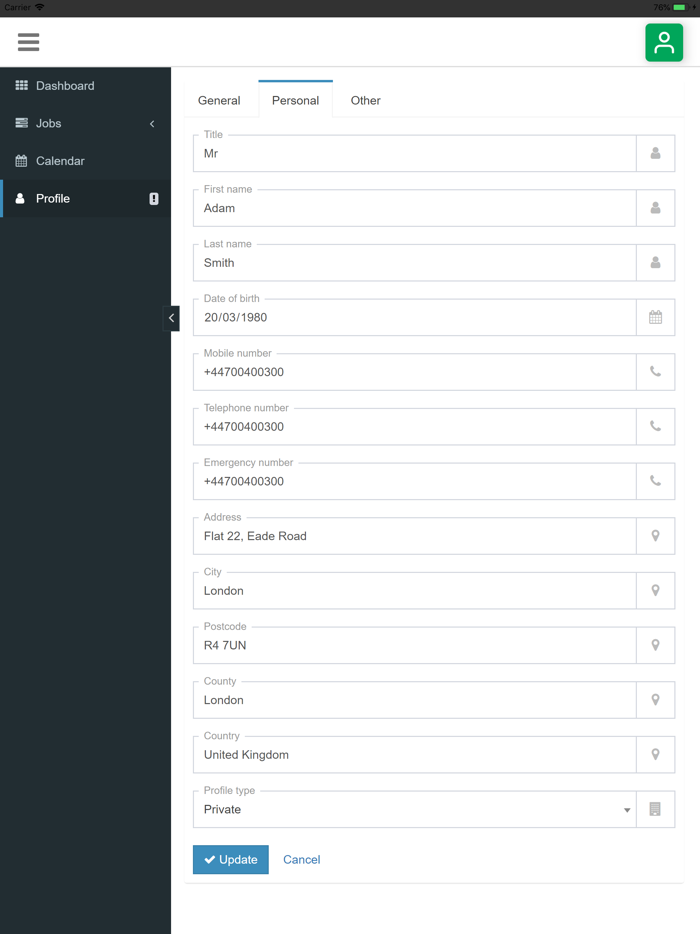Go to Dashboard in sidebar
The width and height of the screenshot is (700, 934).
click(x=65, y=86)
